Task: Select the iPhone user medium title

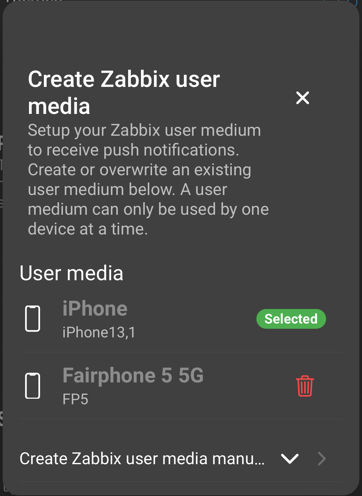Action: tap(95, 308)
